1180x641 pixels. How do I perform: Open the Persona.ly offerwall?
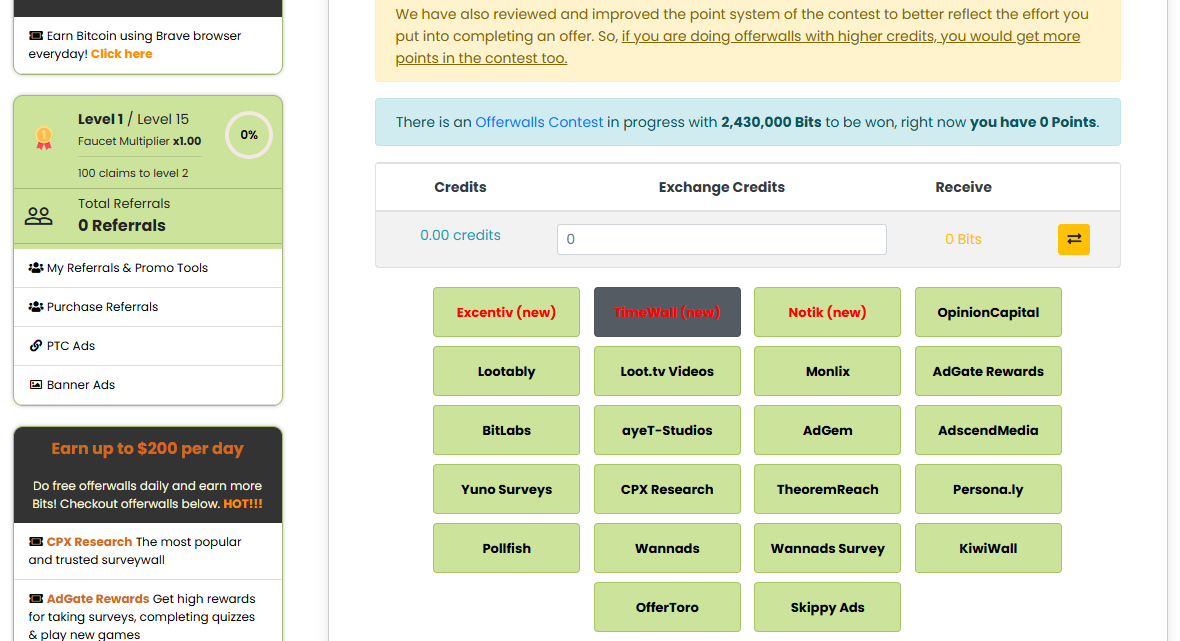pyautogui.click(x=988, y=489)
